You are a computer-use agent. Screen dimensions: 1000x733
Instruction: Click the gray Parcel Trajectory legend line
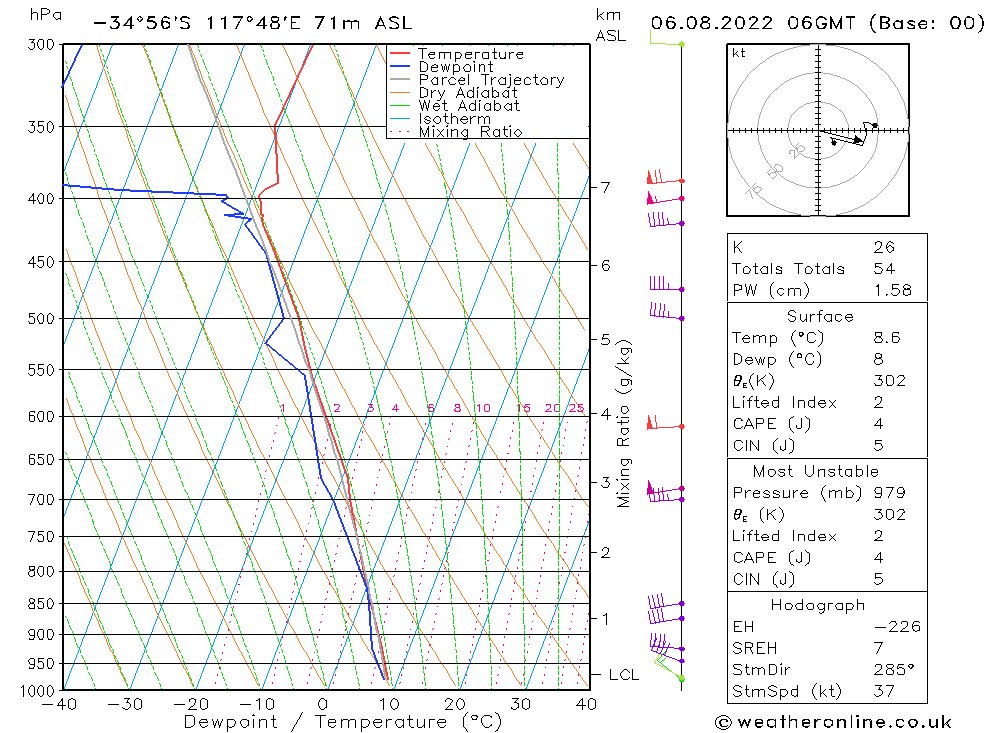click(x=399, y=80)
